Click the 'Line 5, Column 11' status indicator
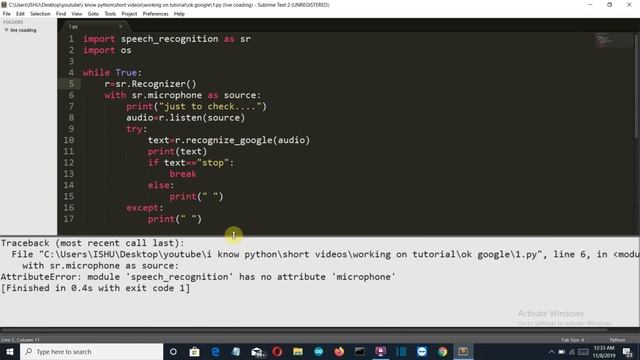640x360 pixels. 20,340
